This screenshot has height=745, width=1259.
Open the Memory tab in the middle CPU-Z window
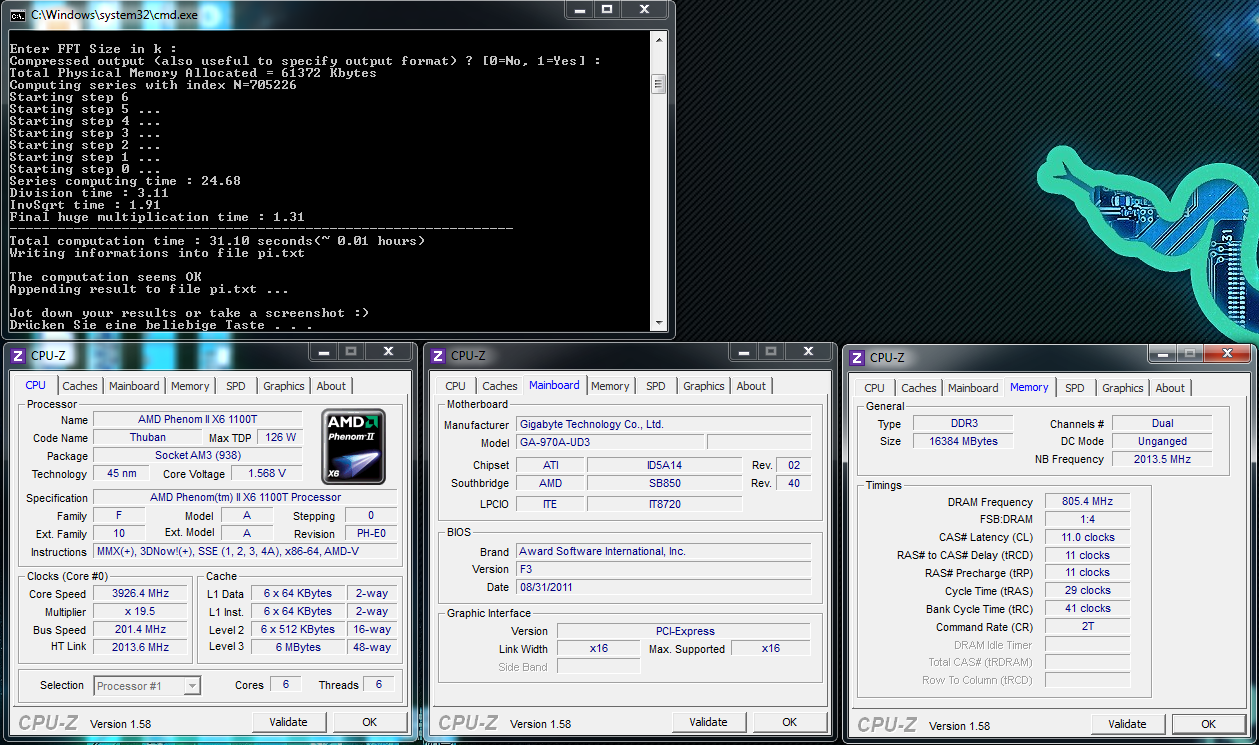tap(610, 386)
